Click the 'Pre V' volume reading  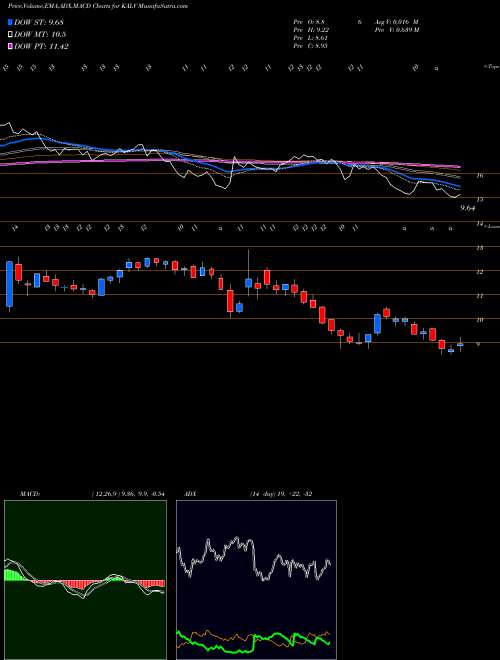(396, 30)
